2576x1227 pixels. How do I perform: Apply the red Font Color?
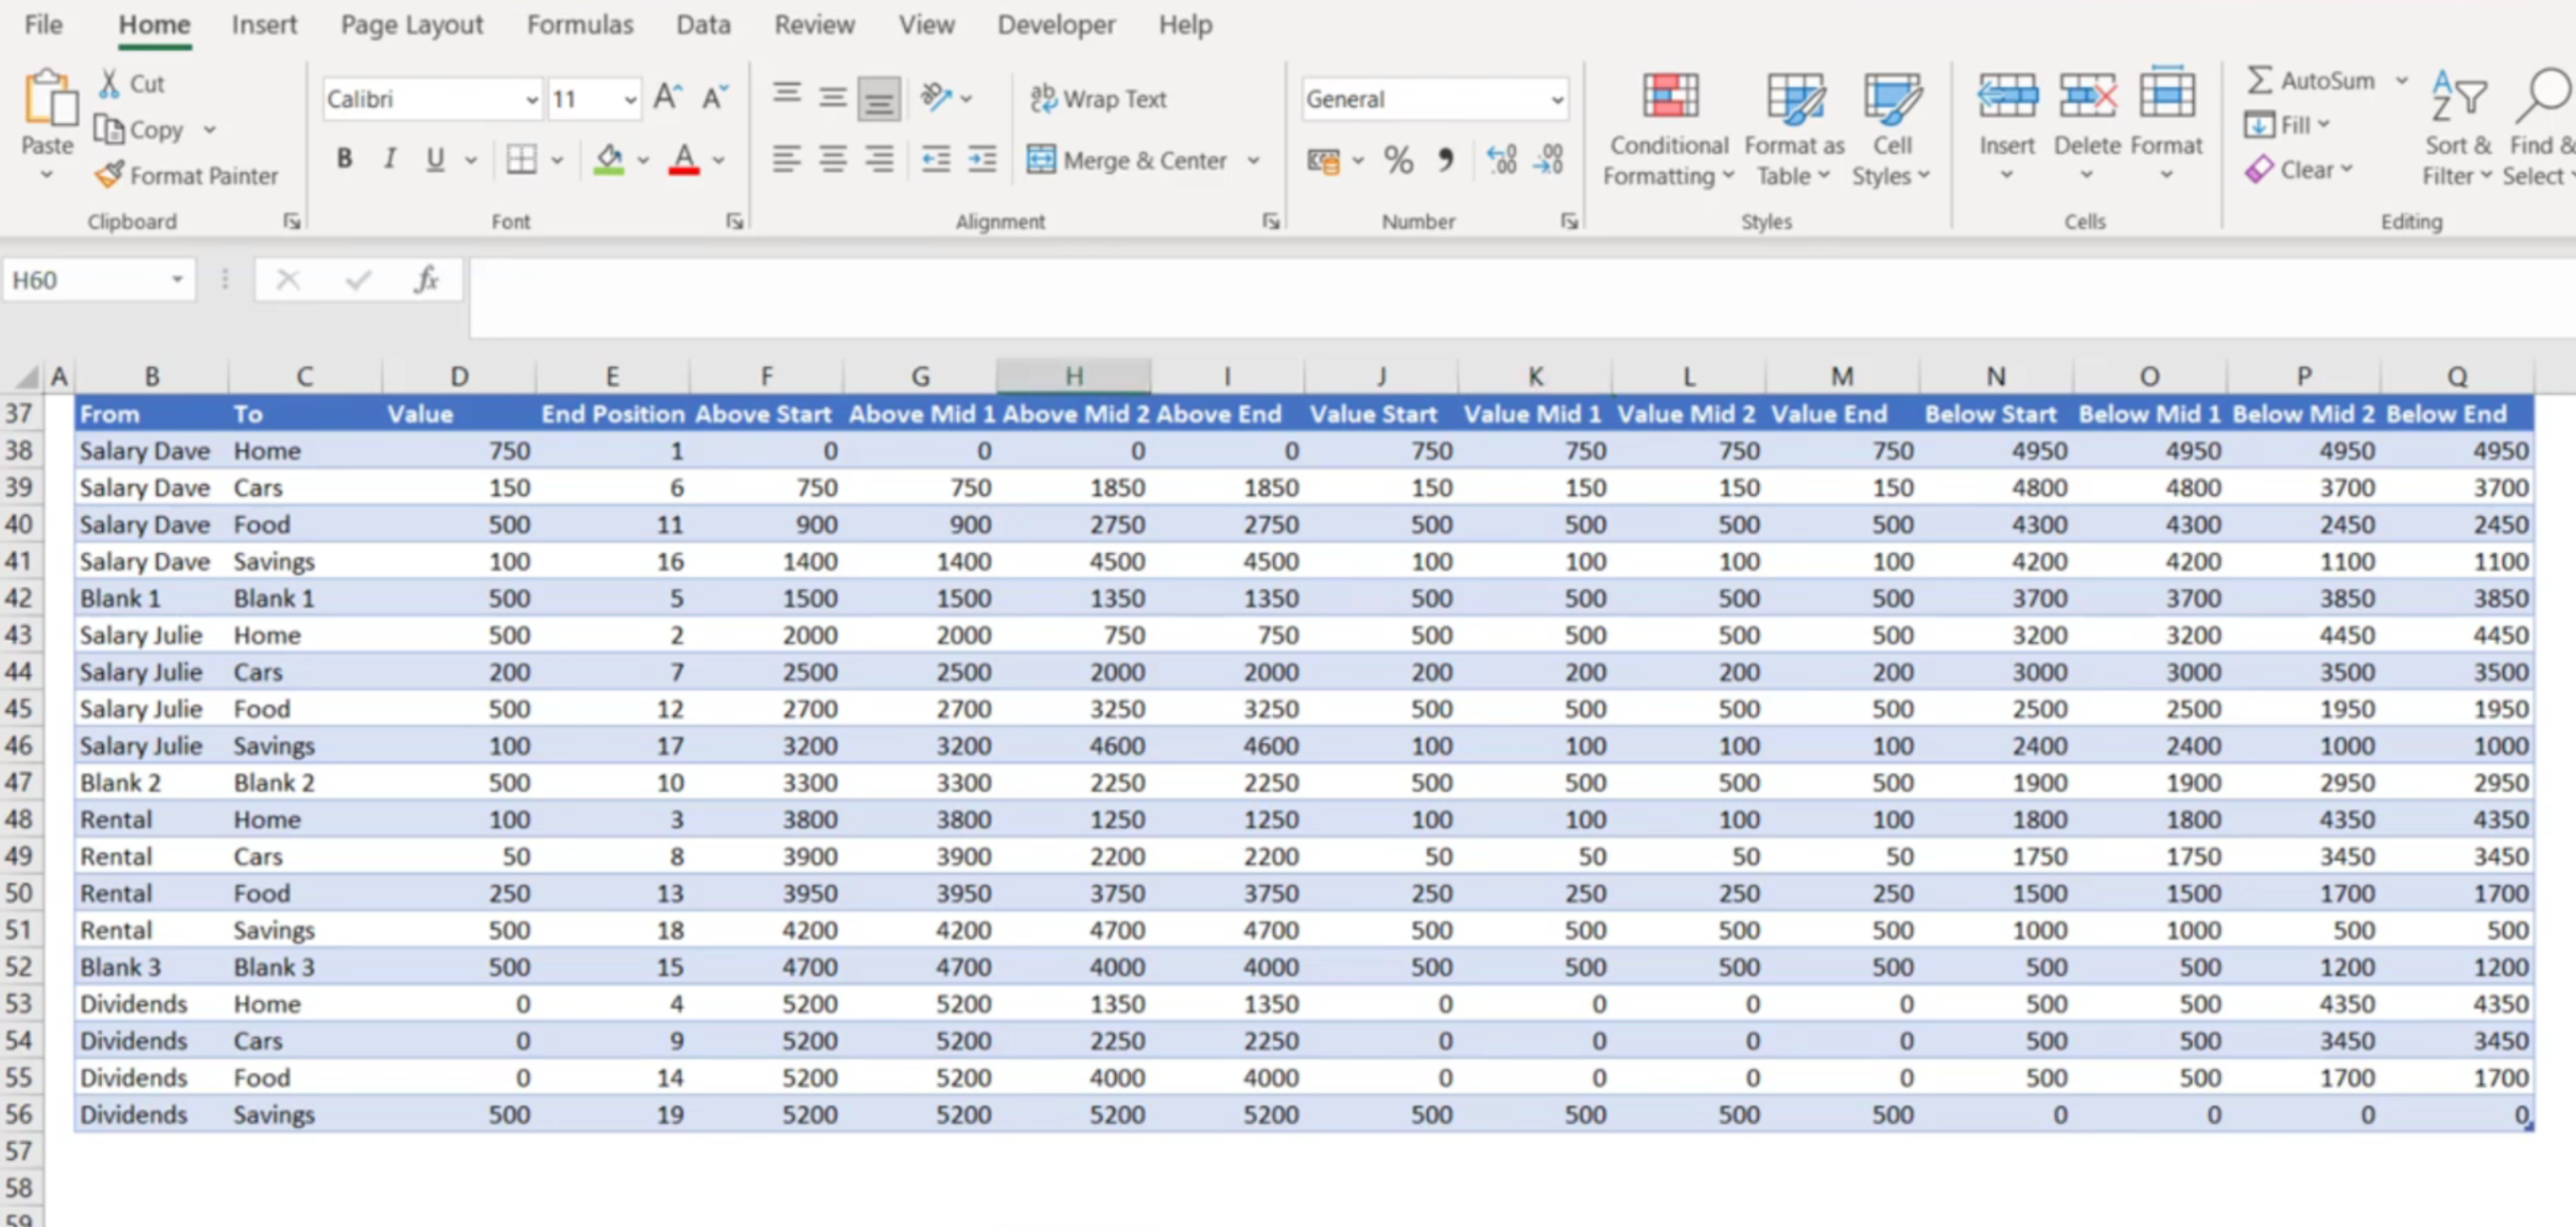pos(684,159)
